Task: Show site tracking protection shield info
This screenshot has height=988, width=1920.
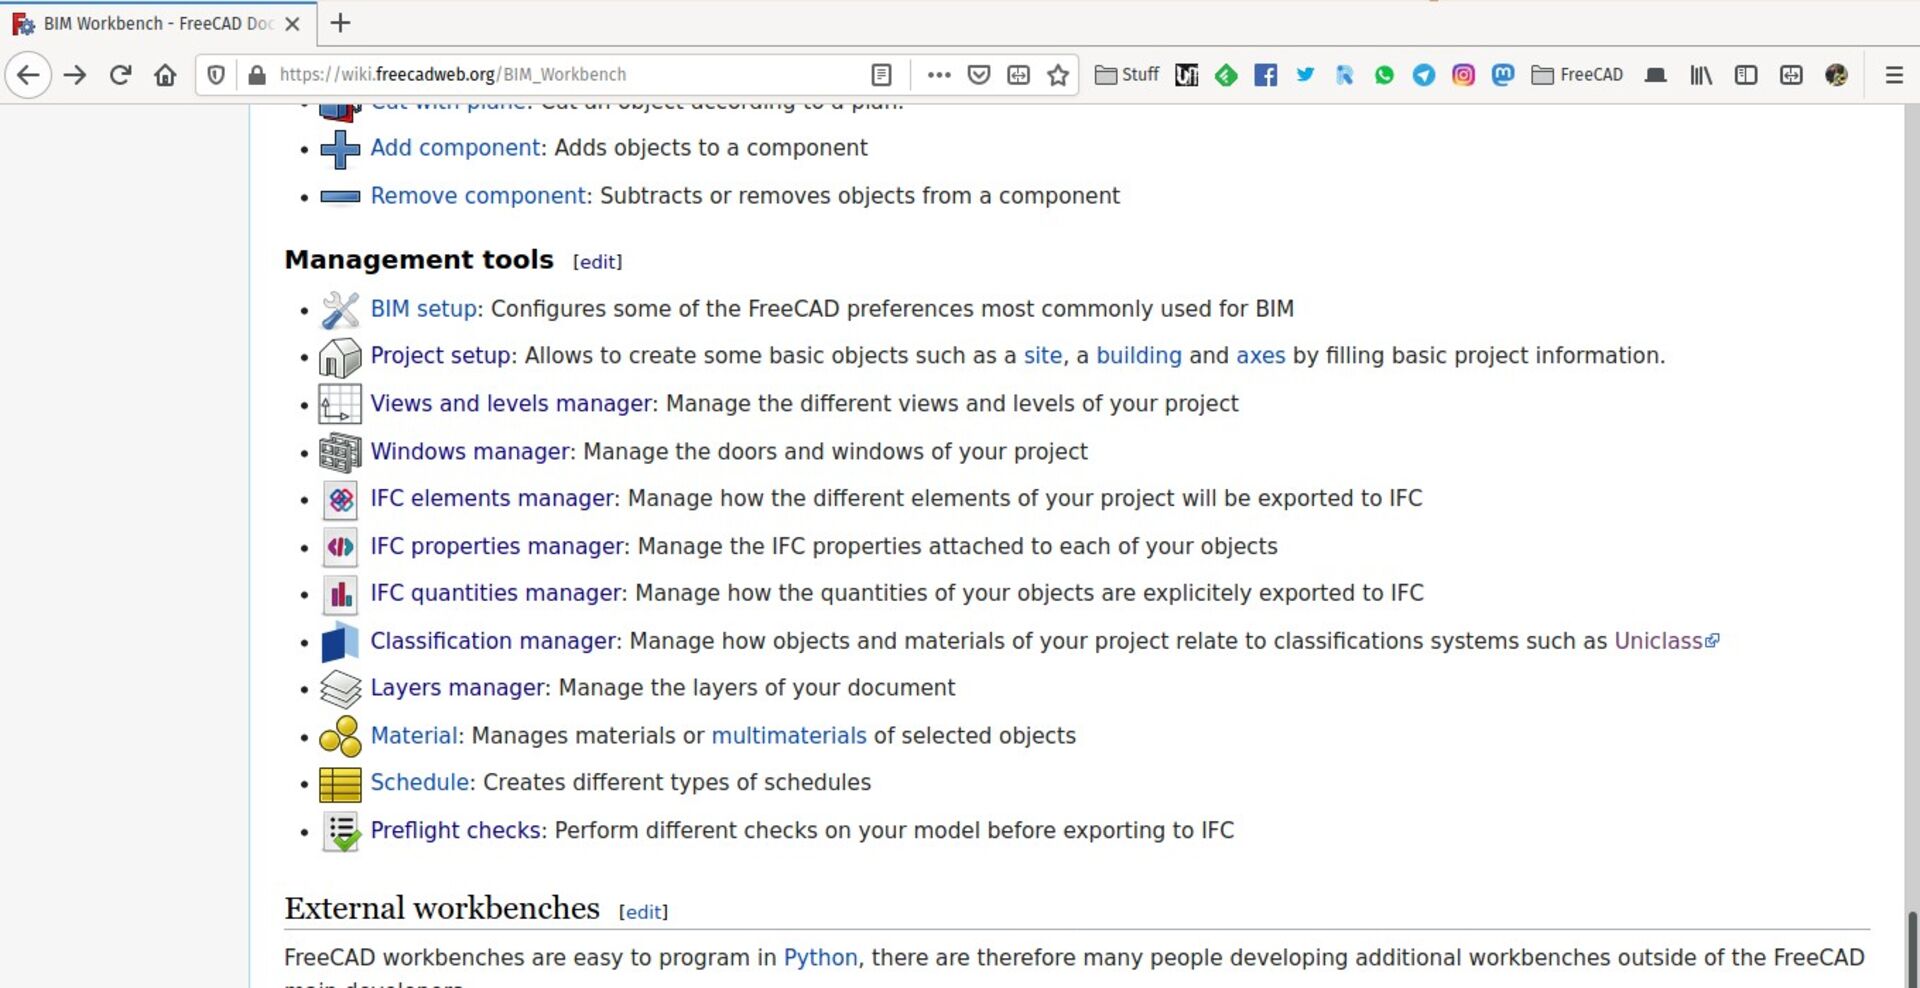Action: [x=216, y=75]
